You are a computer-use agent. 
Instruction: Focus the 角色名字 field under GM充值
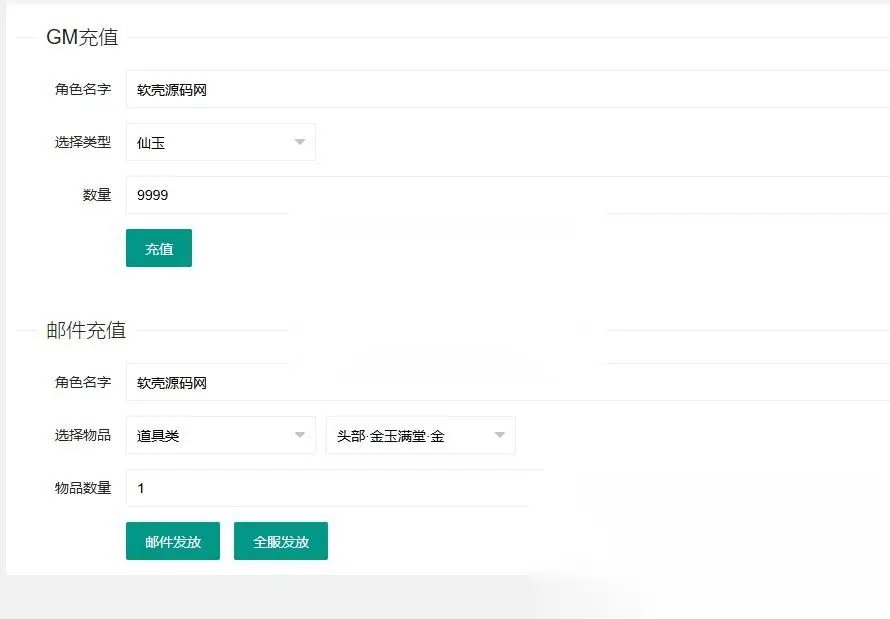pos(508,89)
